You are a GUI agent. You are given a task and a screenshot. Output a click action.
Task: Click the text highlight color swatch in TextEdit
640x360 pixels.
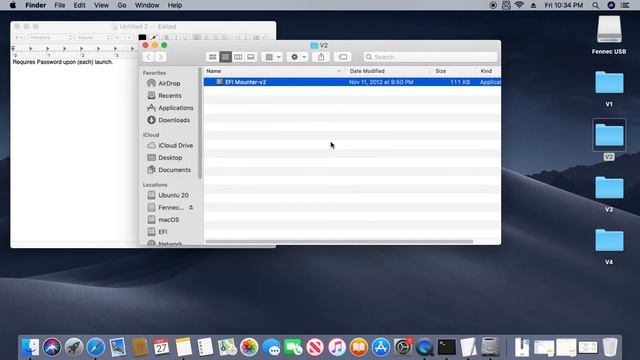(x=154, y=38)
